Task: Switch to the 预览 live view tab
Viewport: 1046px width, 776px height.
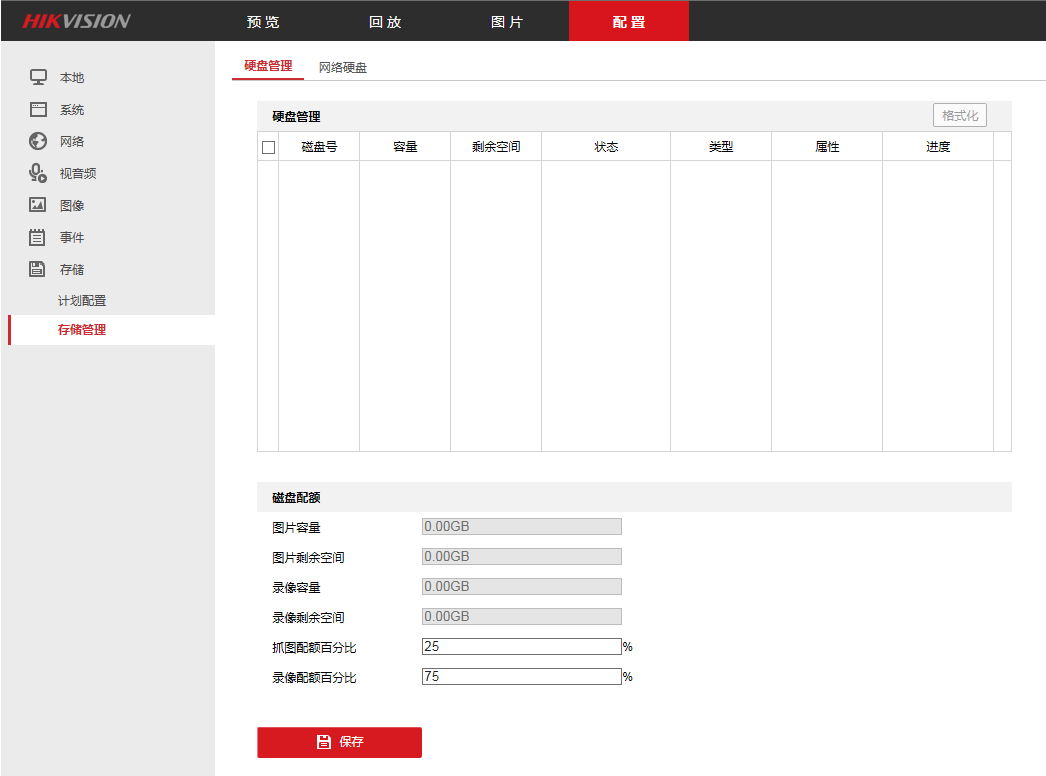Action: pyautogui.click(x=263, y=21)
